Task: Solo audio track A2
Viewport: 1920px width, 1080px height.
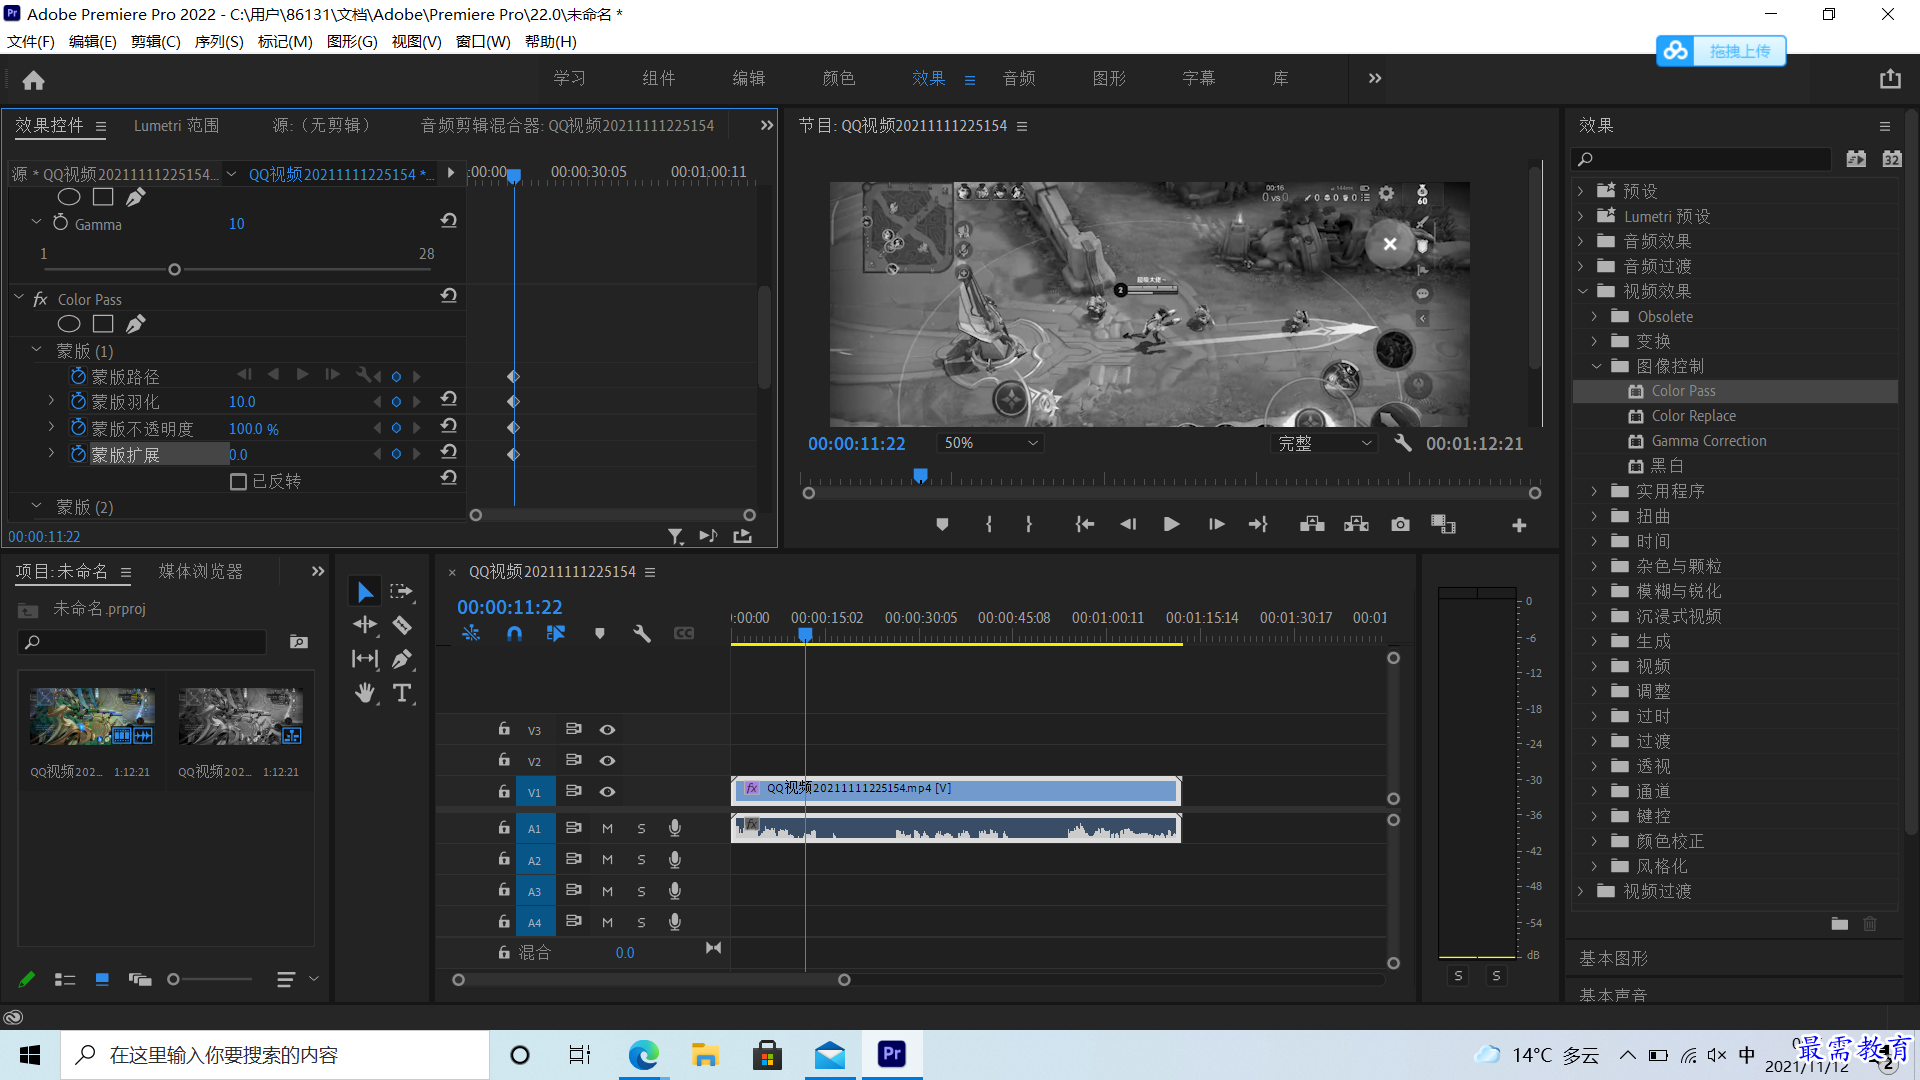Action: click(x=641, y=859)
